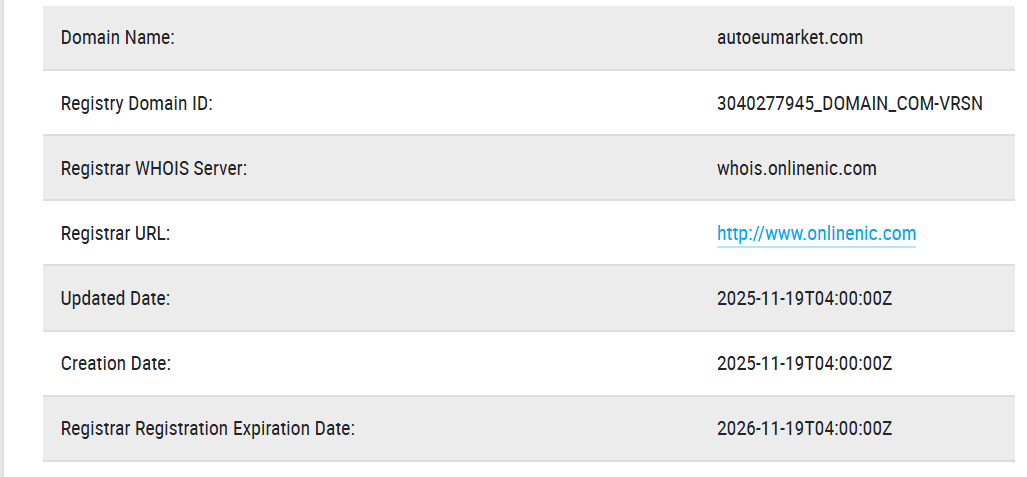Viewport: 1027px width, 477px height.
Task: Click the Registrar URL label
Action: tap(116, 234)
